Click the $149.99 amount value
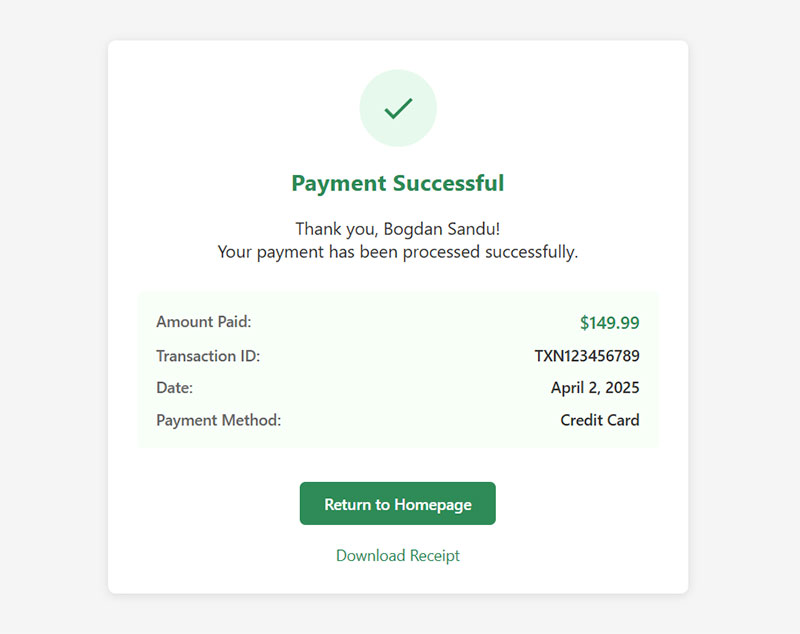The height and width of the screenshot is (634, 800). point(609,323)
